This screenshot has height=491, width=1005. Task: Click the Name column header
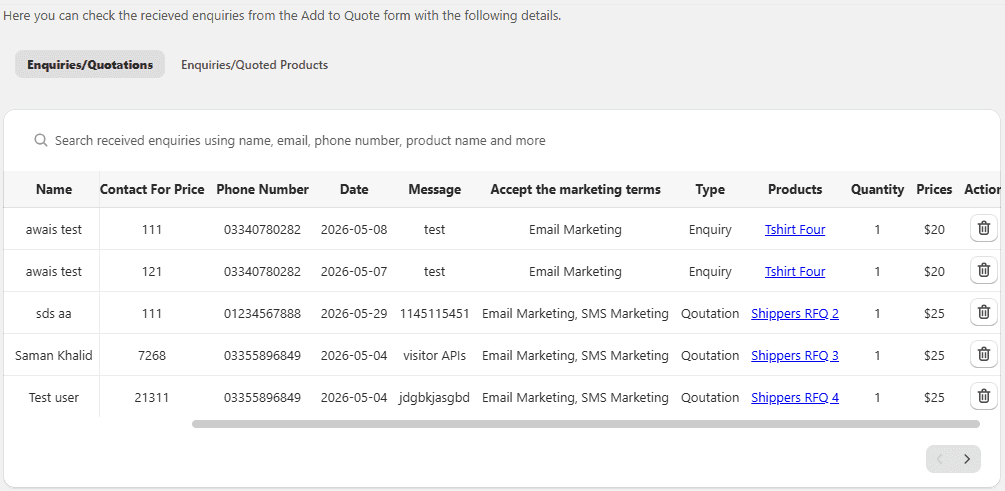54,189
